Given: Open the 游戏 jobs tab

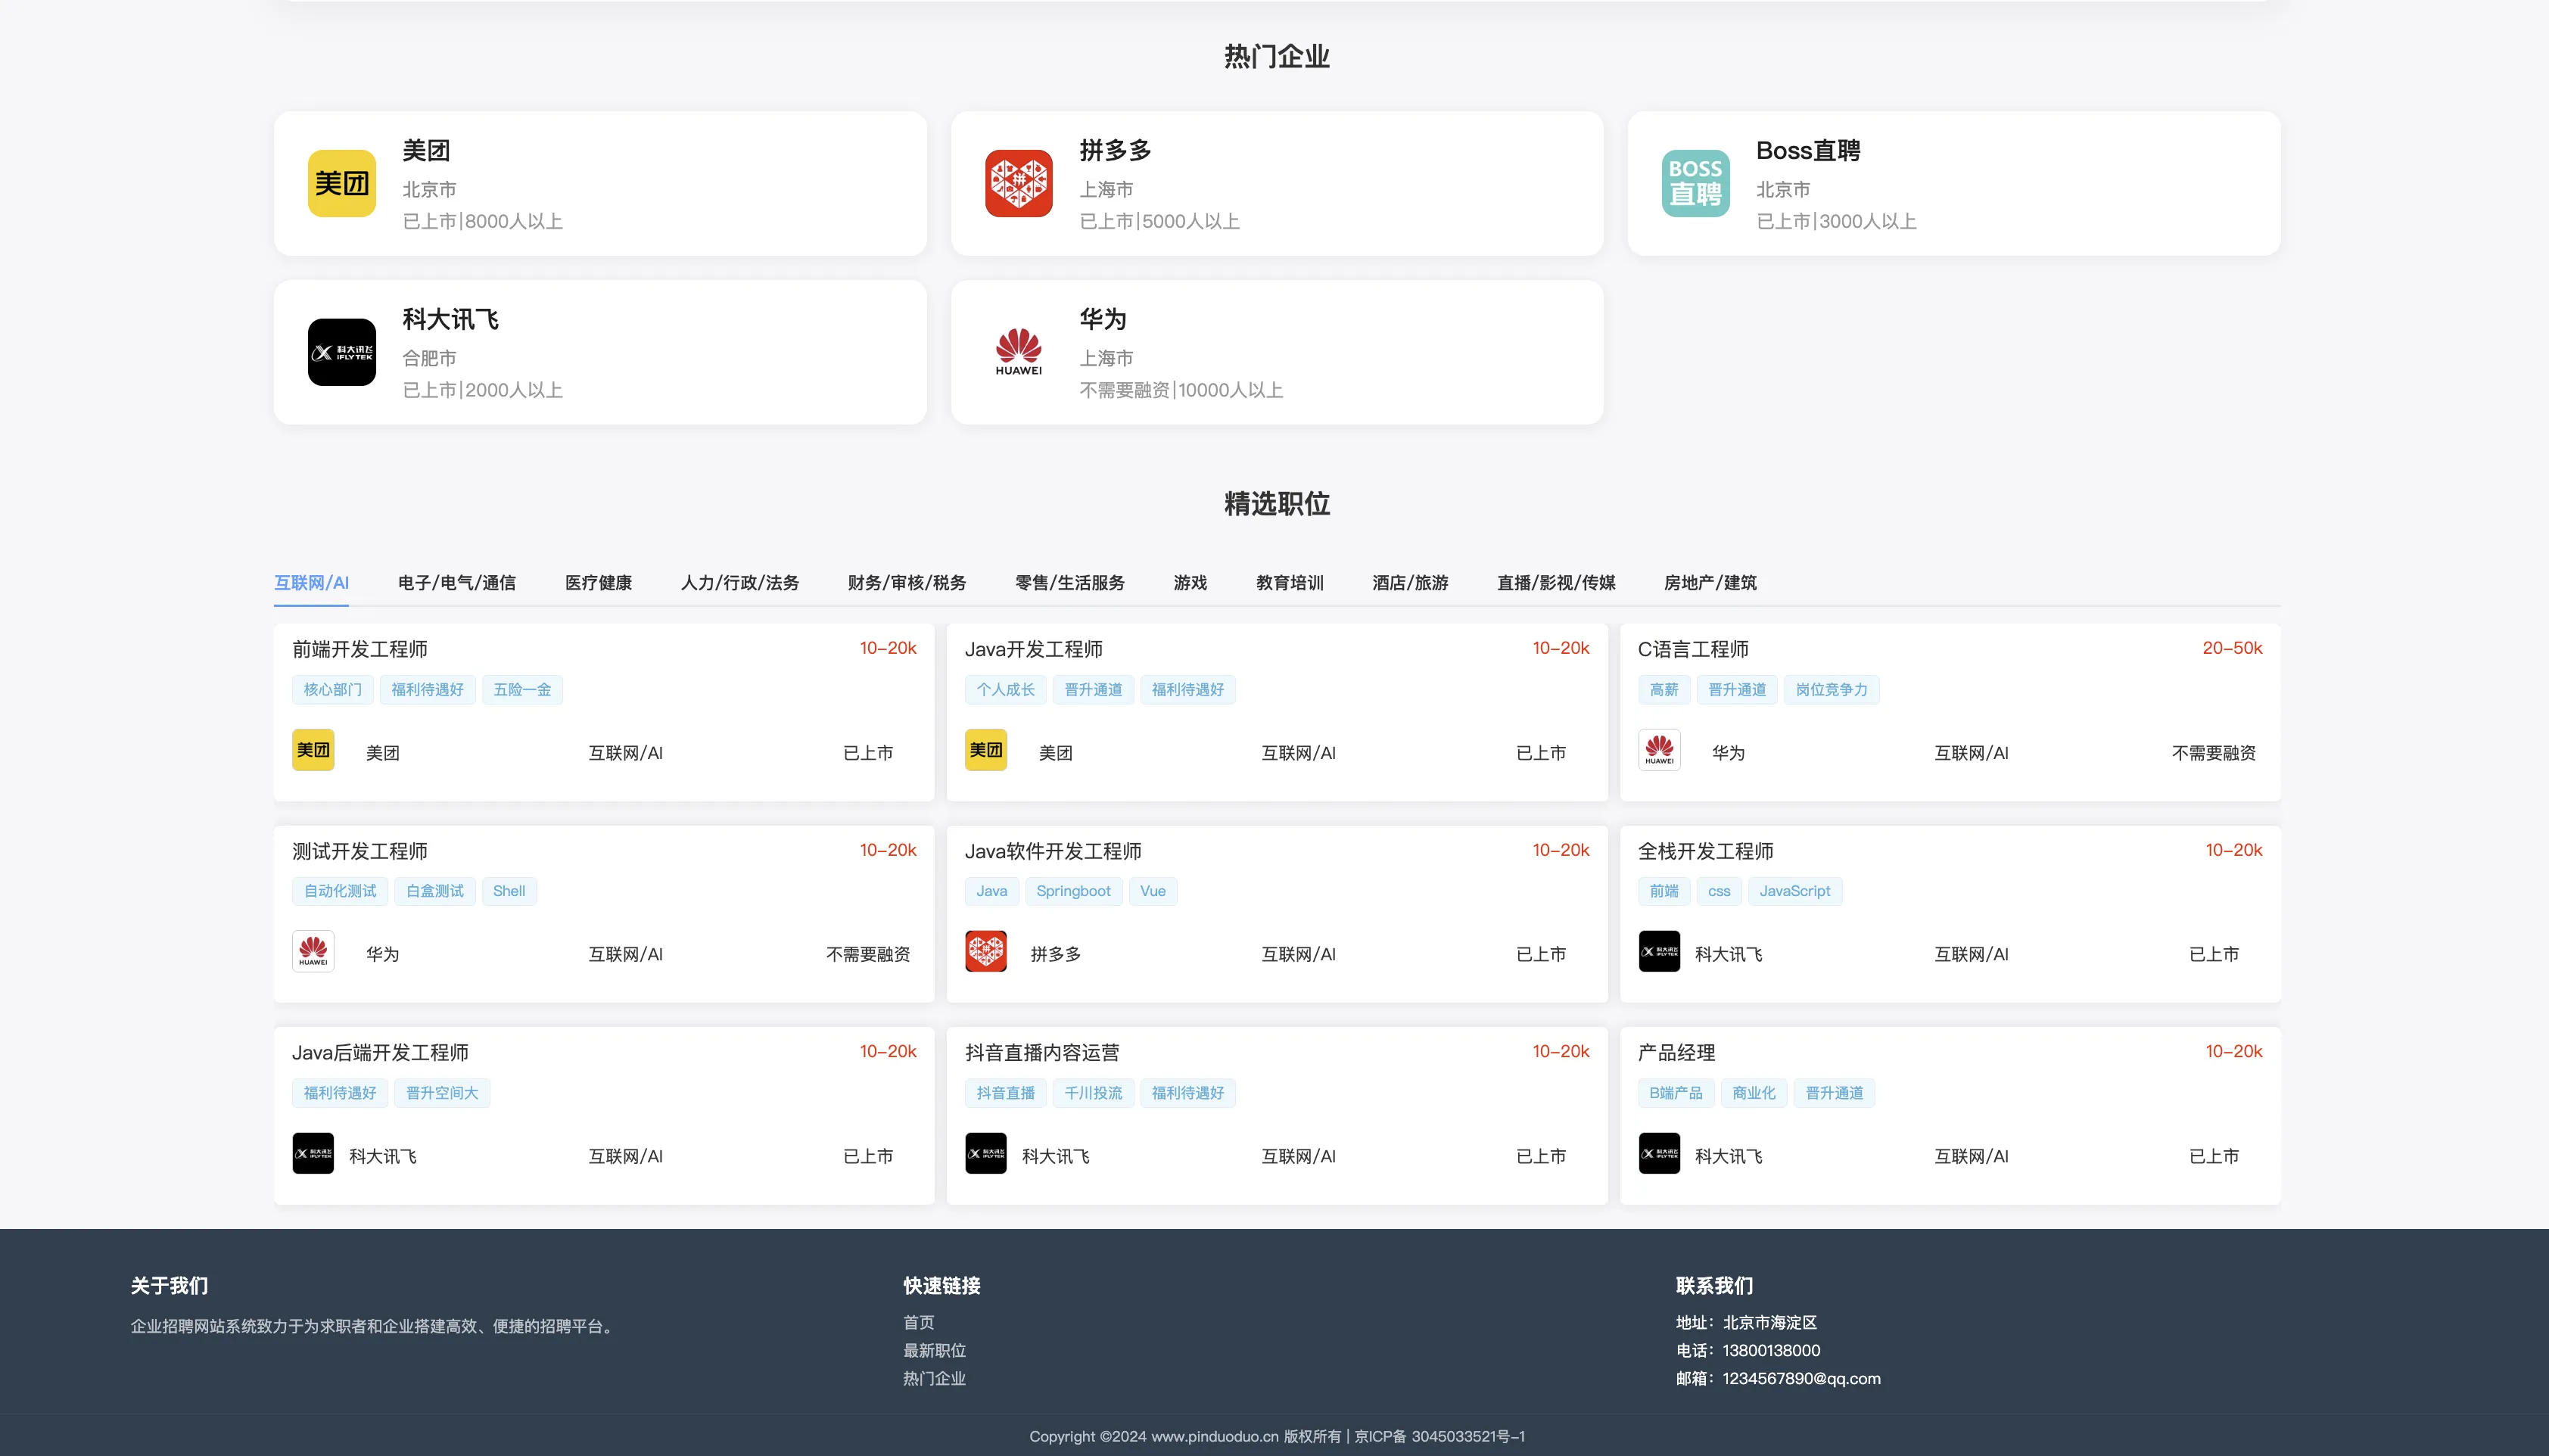Looking at the screenshot, I should pyautogui.click(x=1190, y=583).
